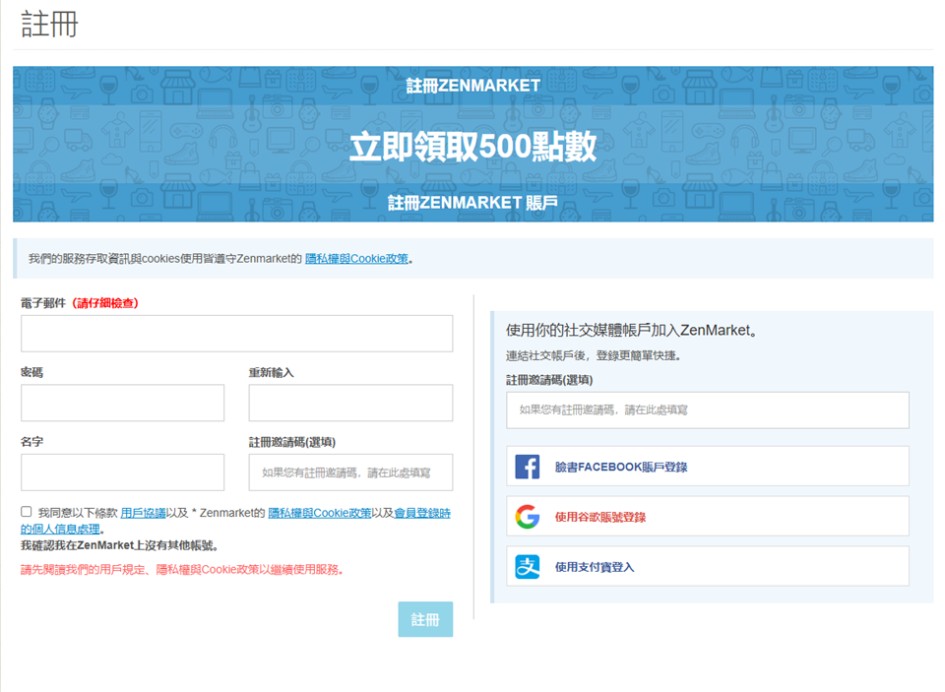Click the Google logo icon
The image size is (945, 692).
point(527,517)
